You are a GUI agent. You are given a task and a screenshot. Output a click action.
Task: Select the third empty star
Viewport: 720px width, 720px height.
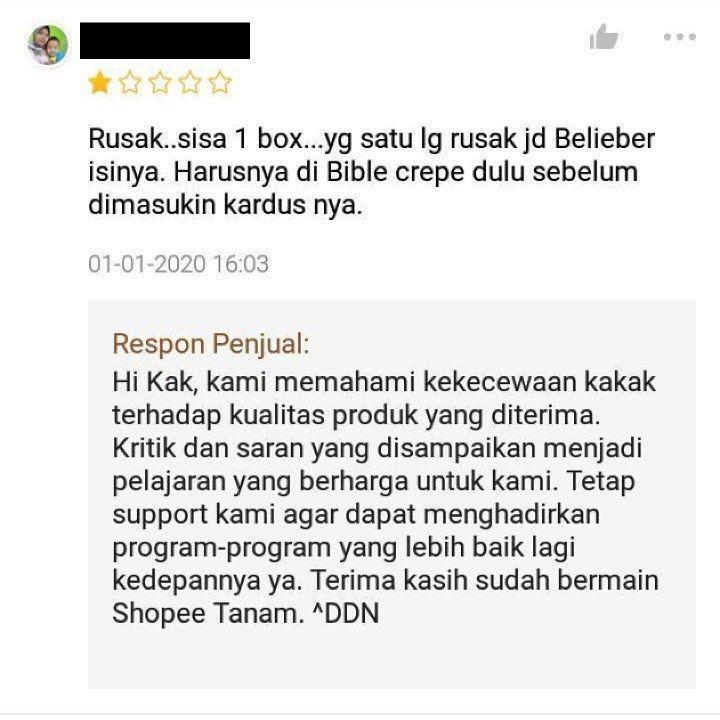coord(160,83)
